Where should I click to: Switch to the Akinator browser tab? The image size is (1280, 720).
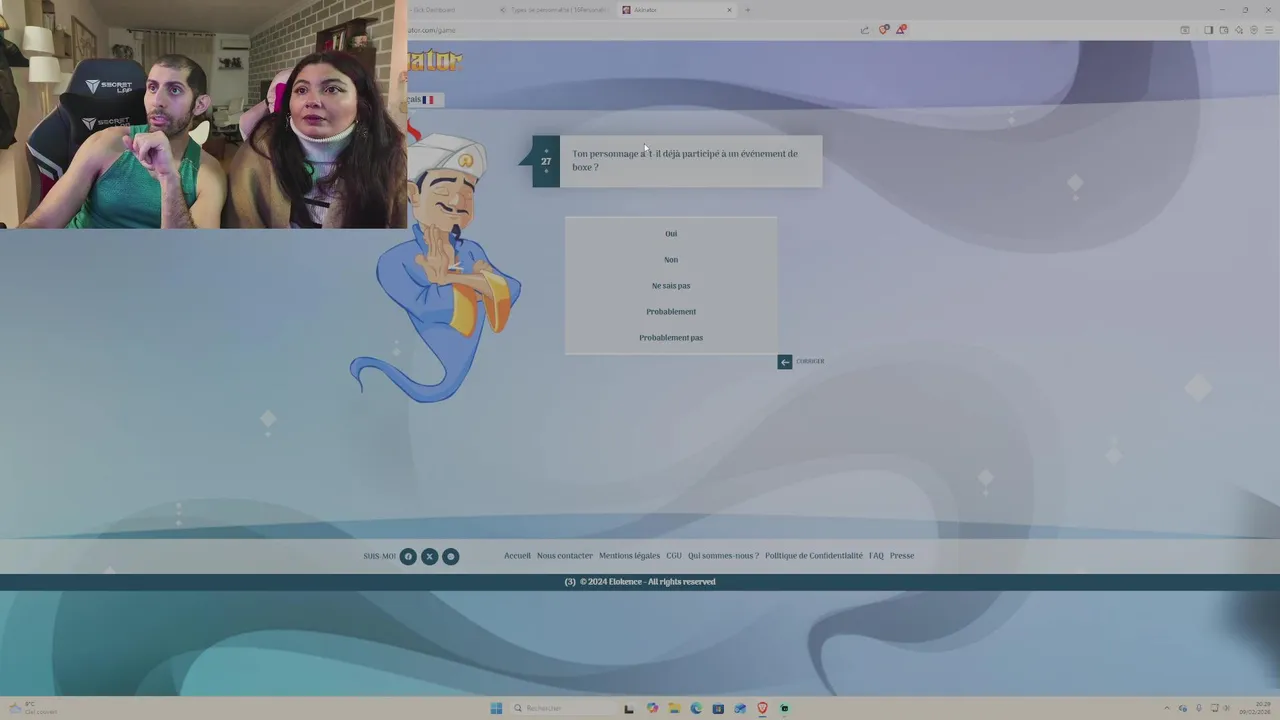(x=677, y=10)
